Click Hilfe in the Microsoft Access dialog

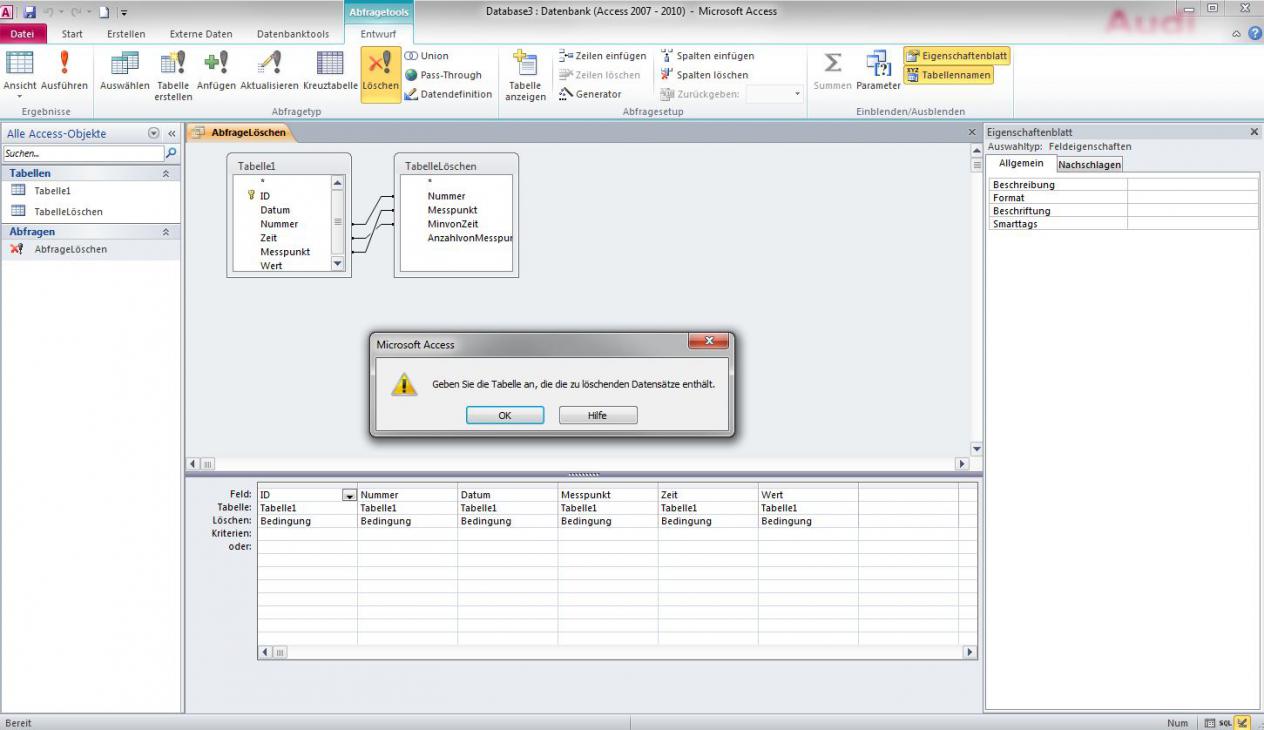tap(597, 415)
